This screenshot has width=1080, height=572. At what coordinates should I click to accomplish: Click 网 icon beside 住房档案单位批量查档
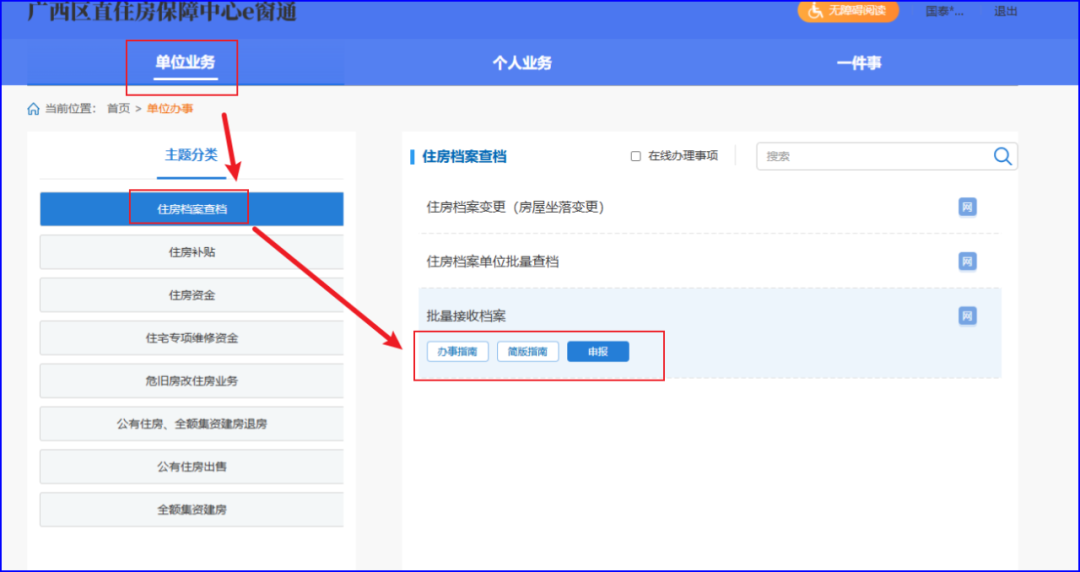point(967,261)
